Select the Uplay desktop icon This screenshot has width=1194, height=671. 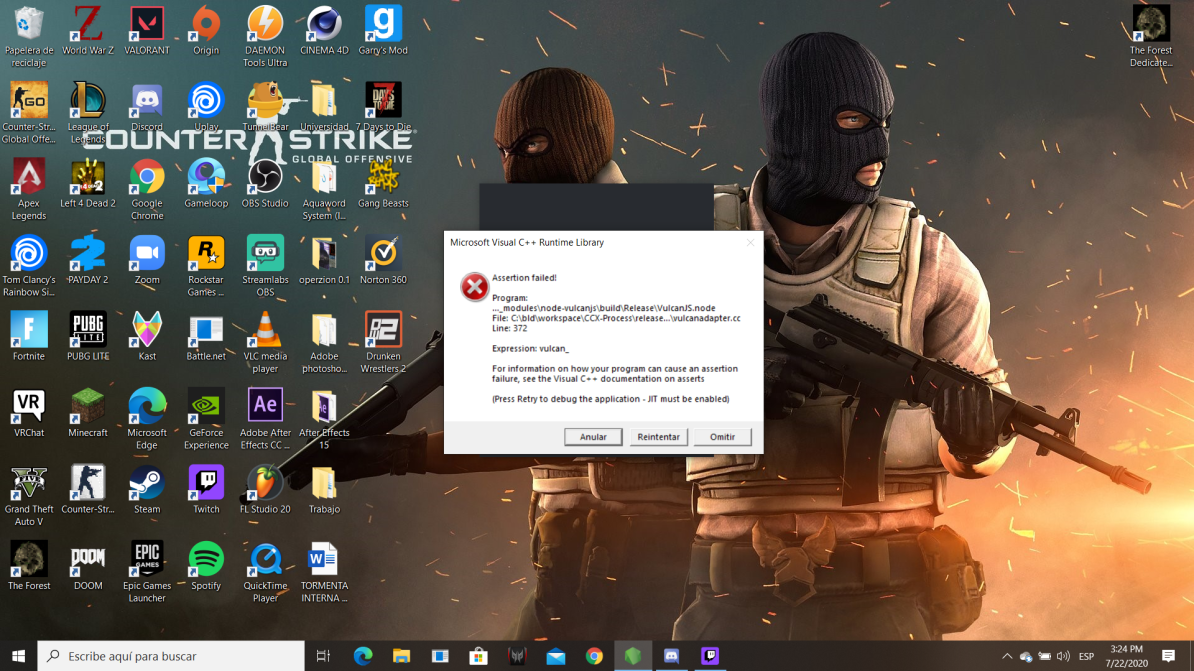[x=206, y=108]
